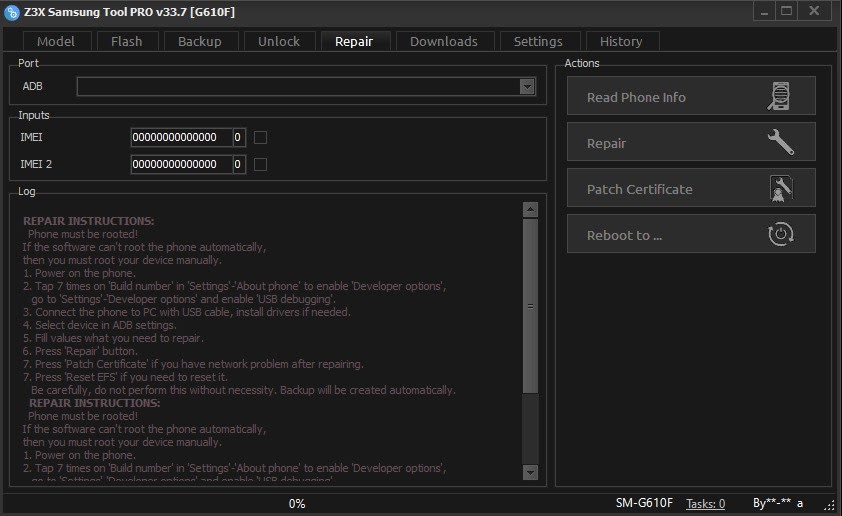The height and width of the screenshot is (516, 842).
Task: Click log line about 'Reset EFS'
Action: [x=125, y=377]
